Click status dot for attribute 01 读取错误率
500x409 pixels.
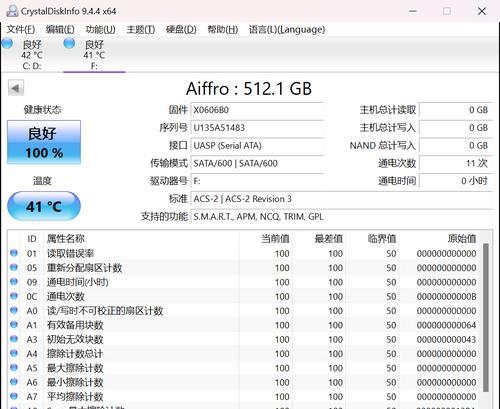click(14, 253)
